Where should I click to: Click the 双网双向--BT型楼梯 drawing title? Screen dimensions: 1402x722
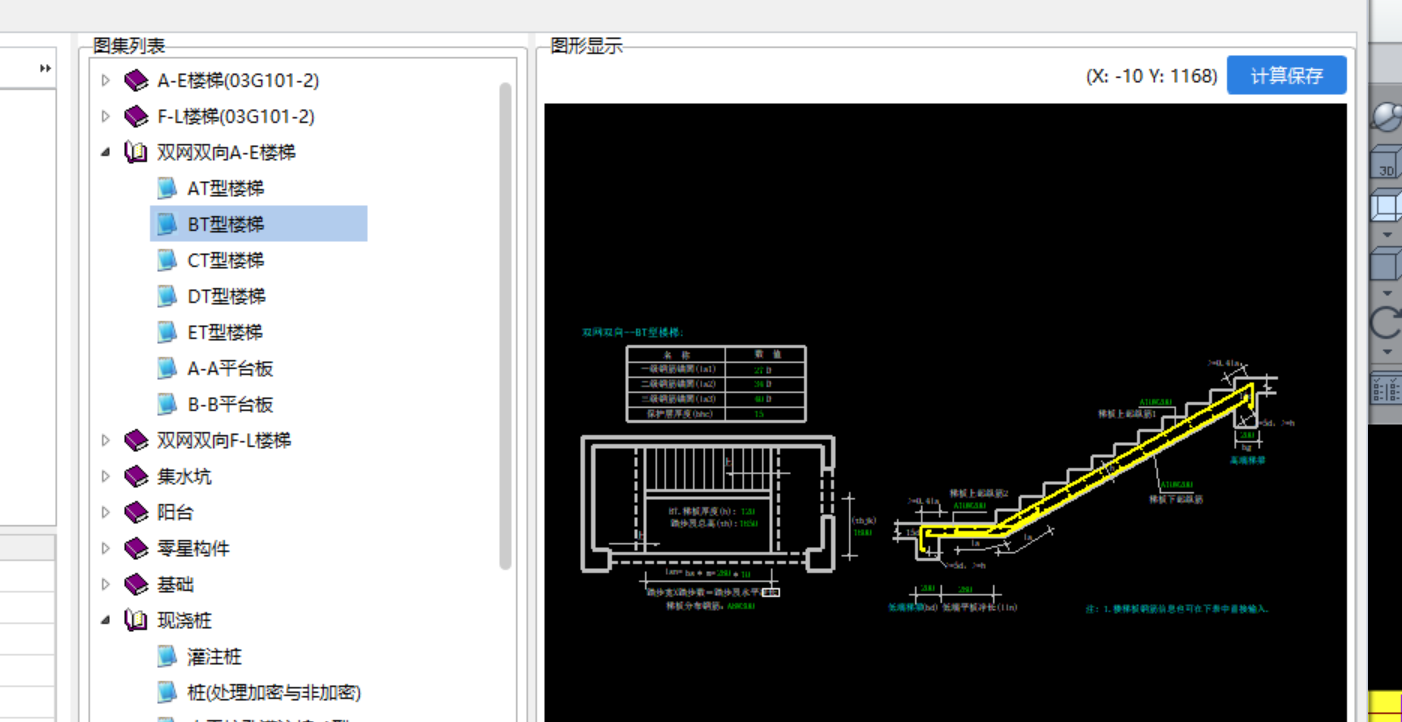[x=632, y=331]
